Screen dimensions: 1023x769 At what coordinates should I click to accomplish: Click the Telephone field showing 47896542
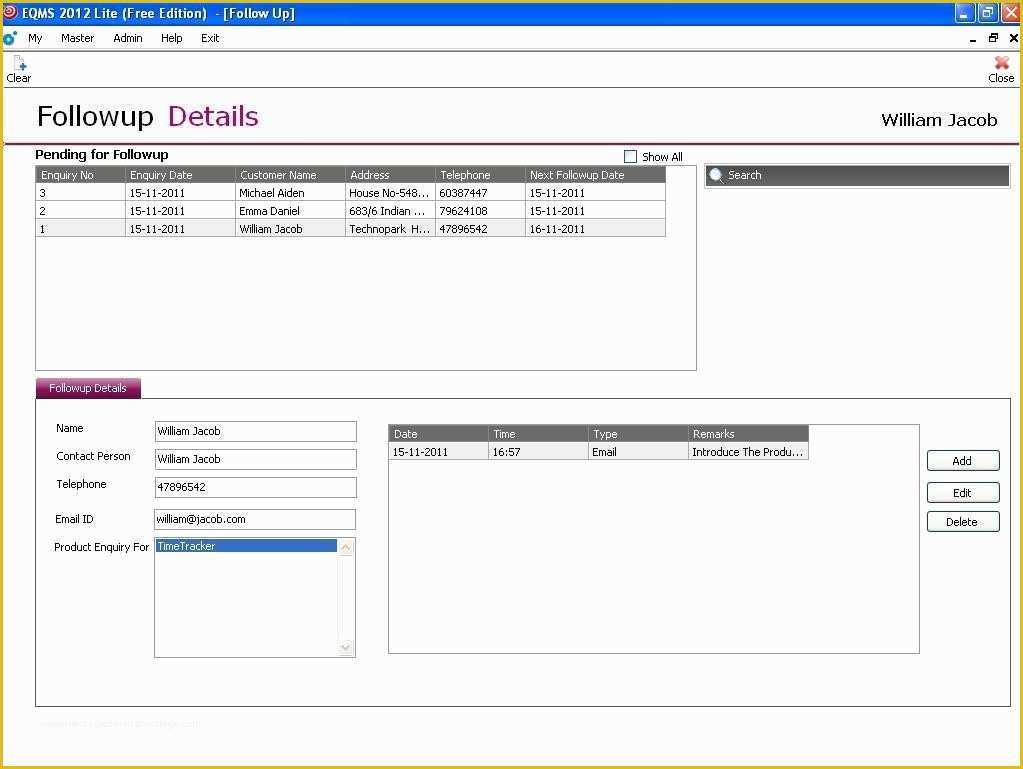point(256,487)
